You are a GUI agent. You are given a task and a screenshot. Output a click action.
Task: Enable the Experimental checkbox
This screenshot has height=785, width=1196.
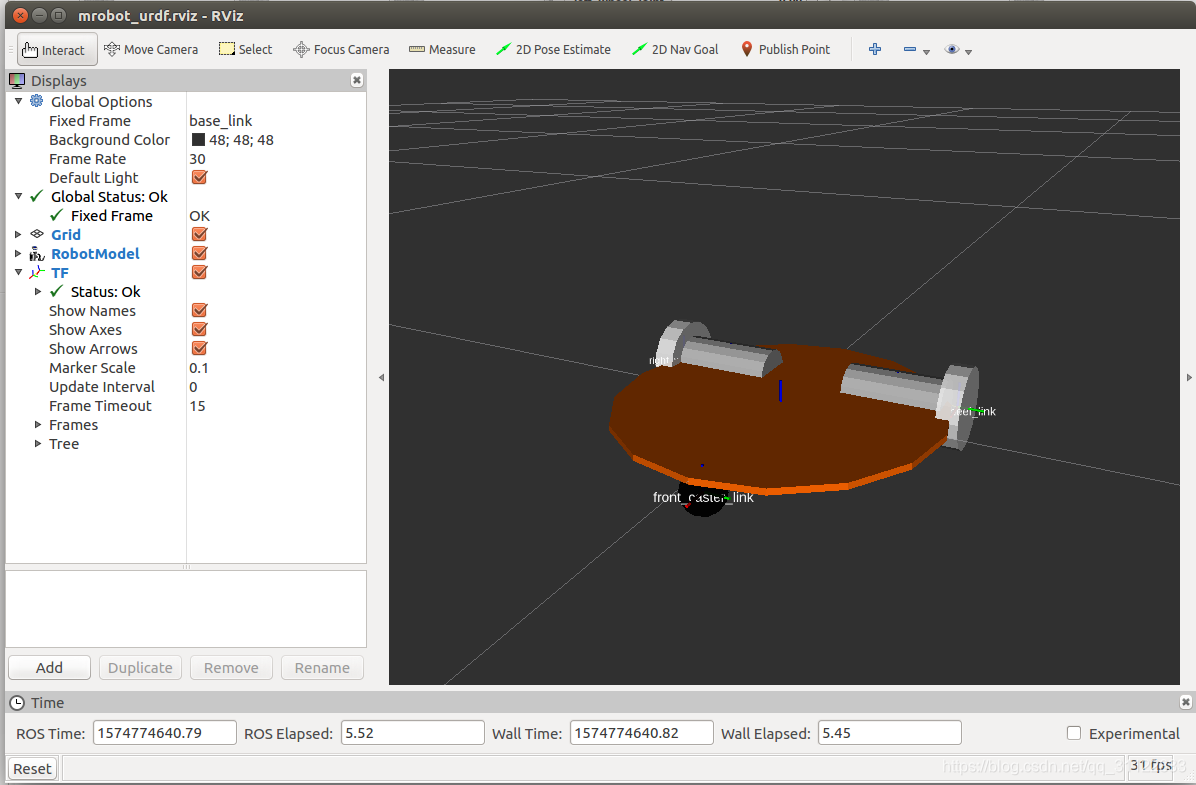click(1074, 733)
